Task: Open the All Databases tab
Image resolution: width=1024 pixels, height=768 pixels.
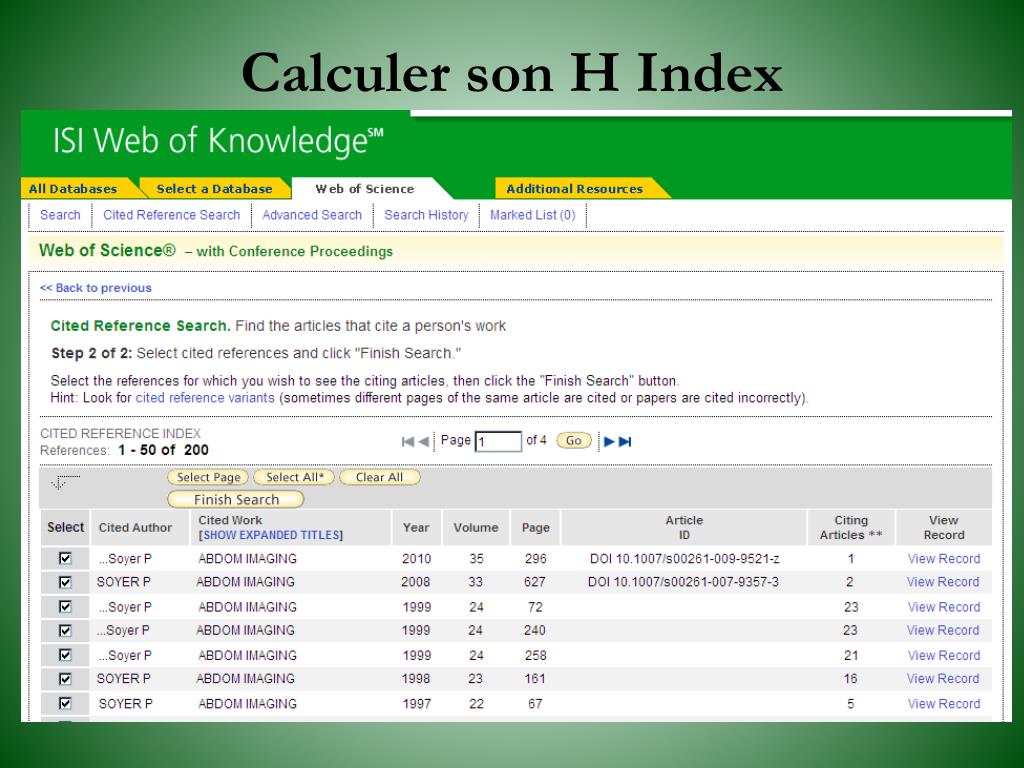Action: pyautogui.click(x=73, y=189)
